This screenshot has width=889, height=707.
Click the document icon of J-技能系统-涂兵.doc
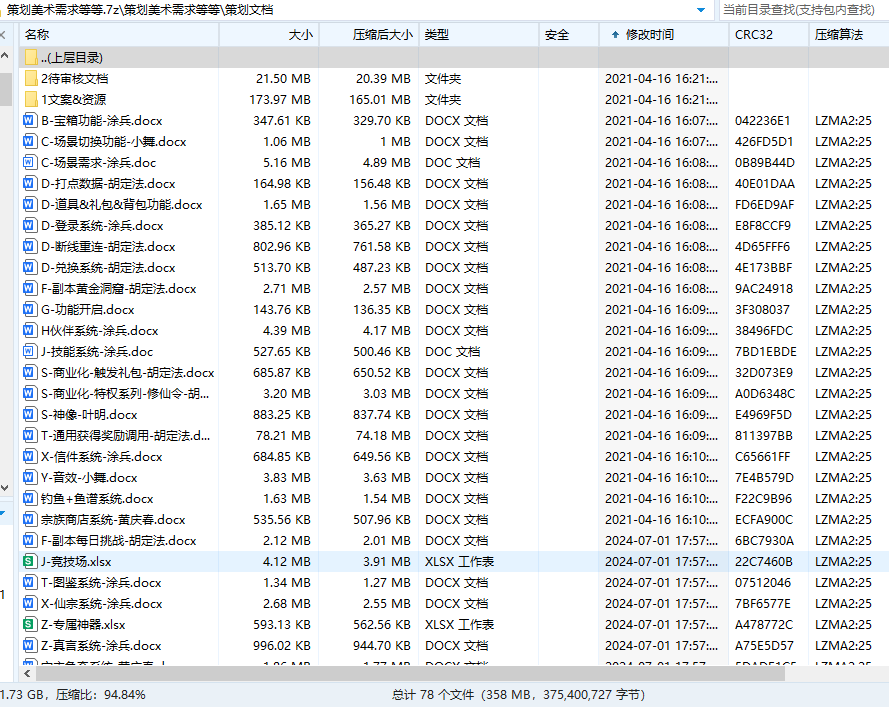point(31,351)
